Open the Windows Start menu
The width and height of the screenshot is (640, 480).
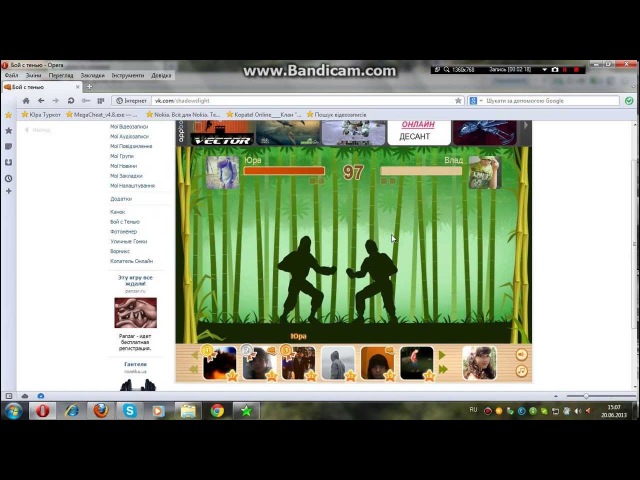pos(13,411)
